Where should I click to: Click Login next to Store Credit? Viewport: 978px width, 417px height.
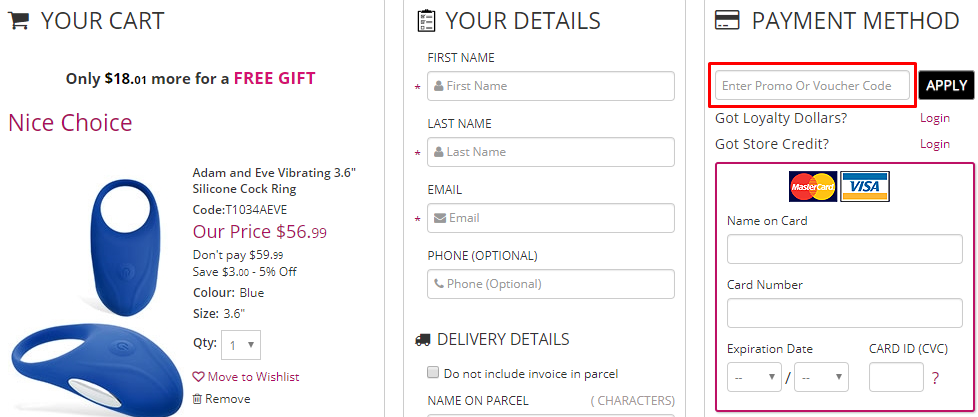click(934, 144)
